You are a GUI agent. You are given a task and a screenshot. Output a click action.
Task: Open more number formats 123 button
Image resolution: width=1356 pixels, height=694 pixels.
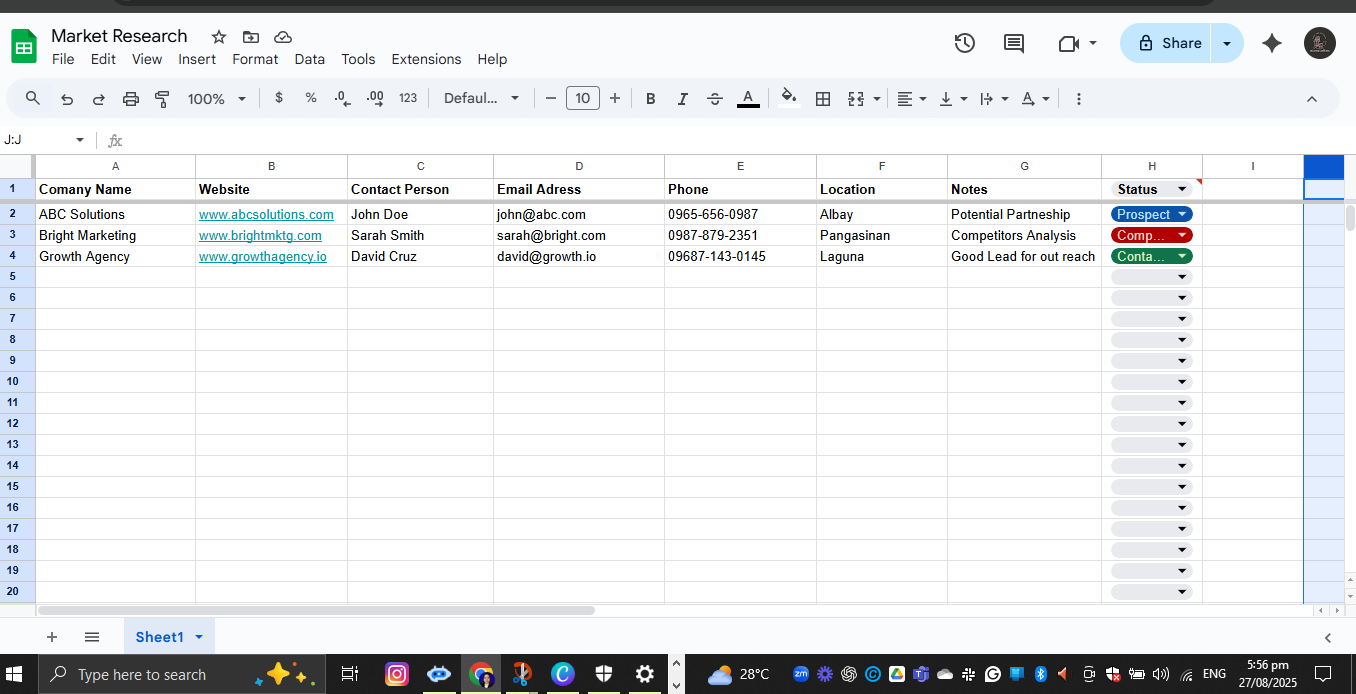pos(408,98)
